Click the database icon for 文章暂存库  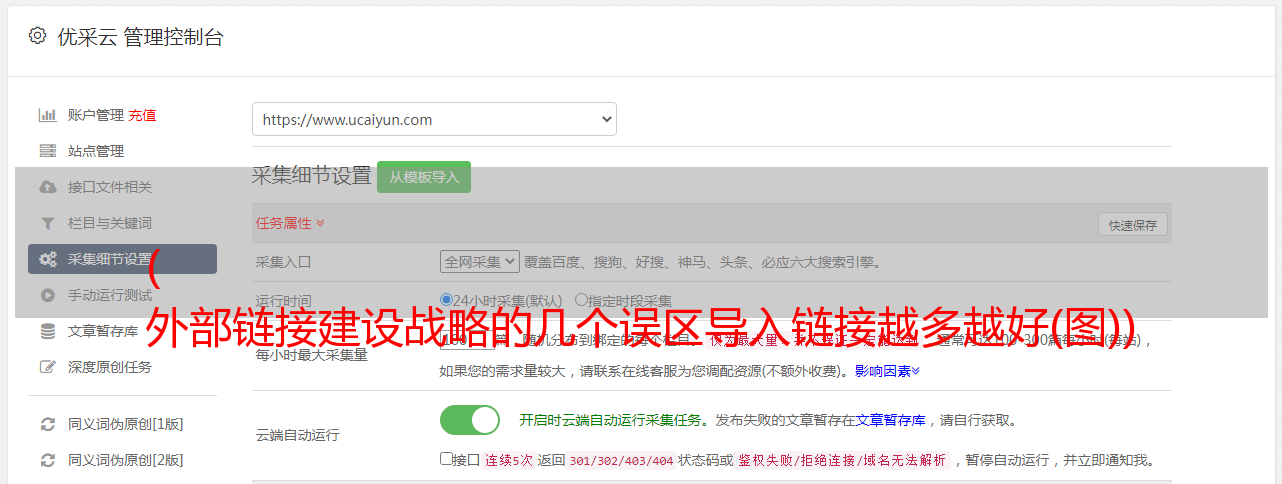[47, 331]
